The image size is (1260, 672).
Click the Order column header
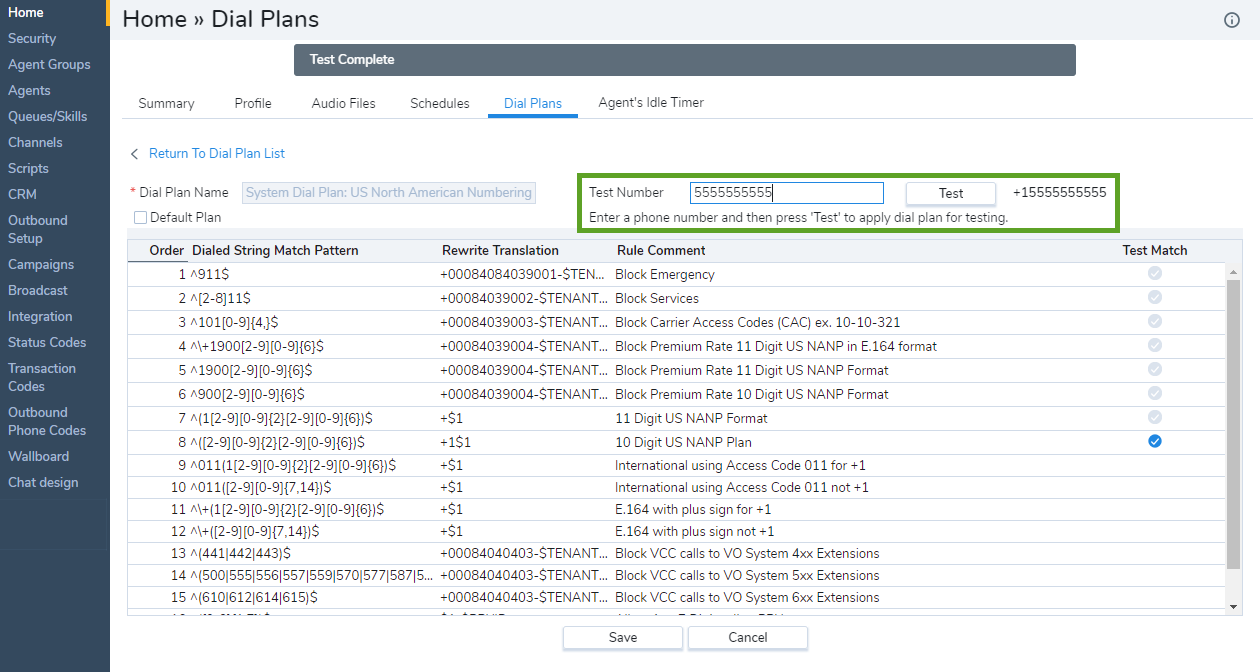point(167,250)
